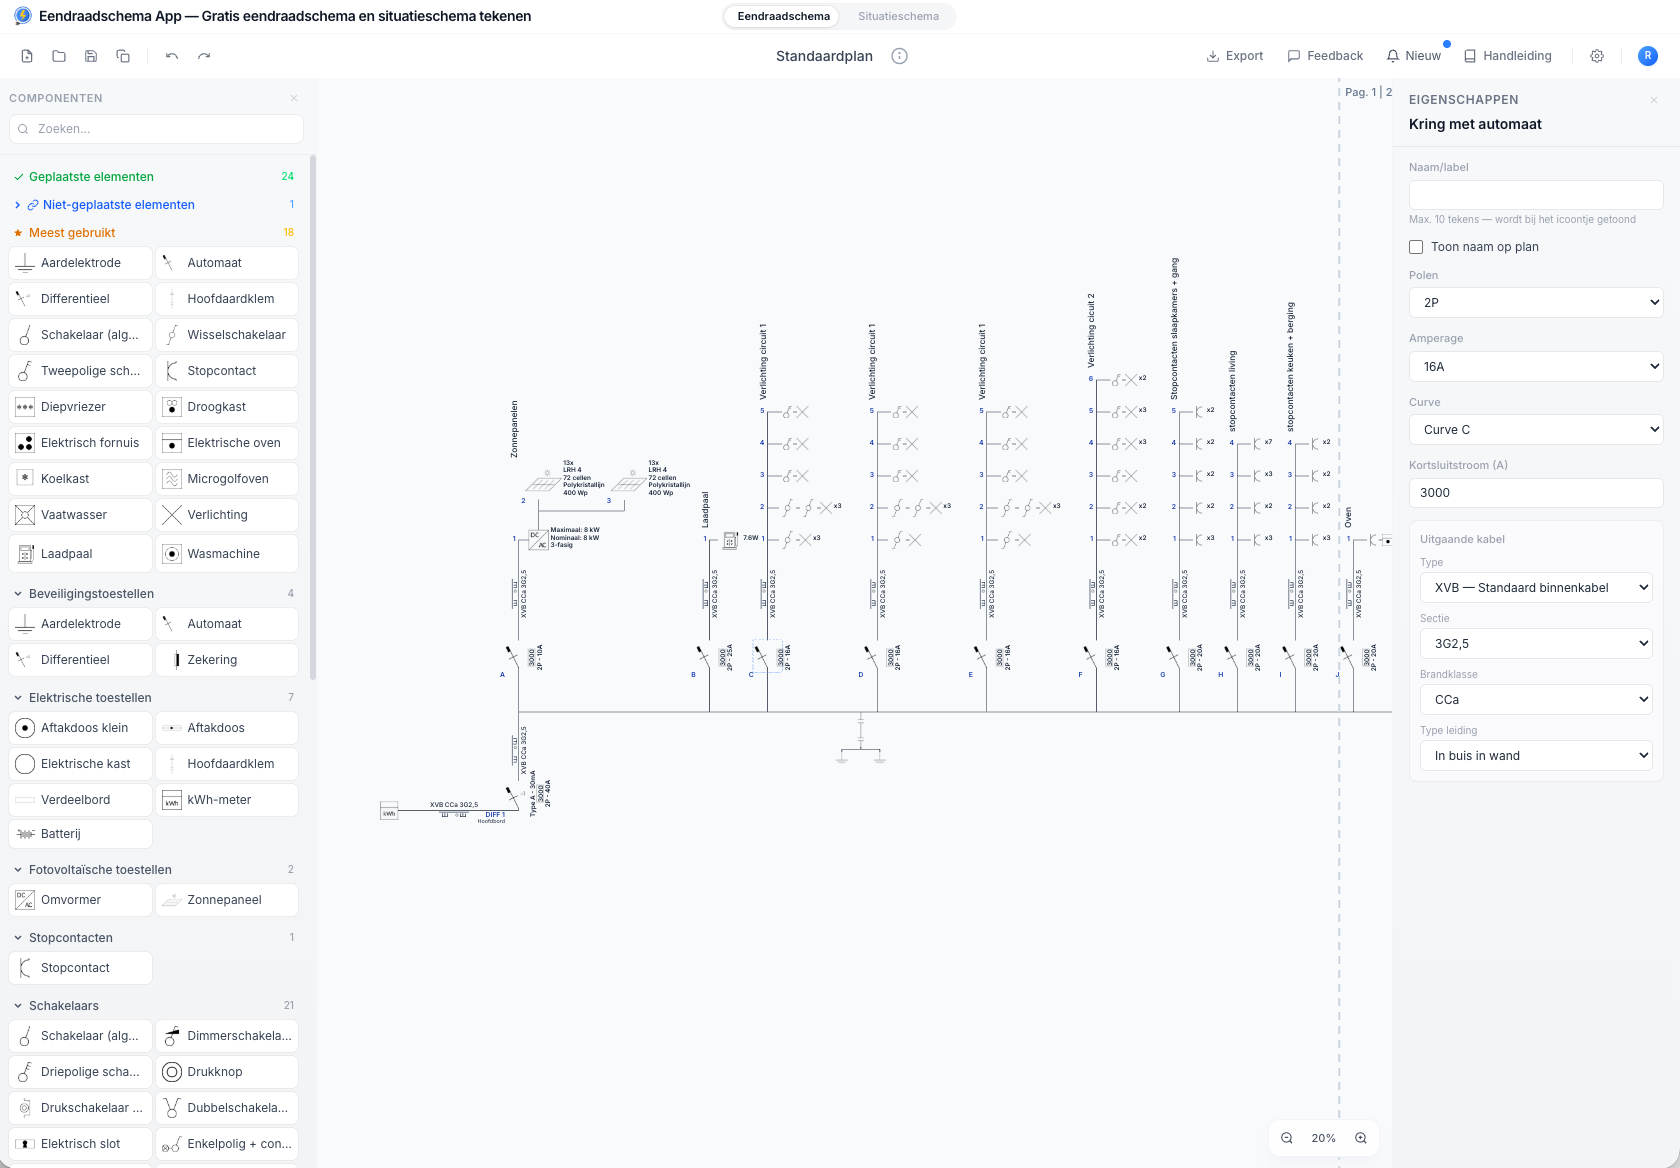Undo the last action
Image resolution: width=1680 pixels, height=1168 pixels.
tap(172, 56)
